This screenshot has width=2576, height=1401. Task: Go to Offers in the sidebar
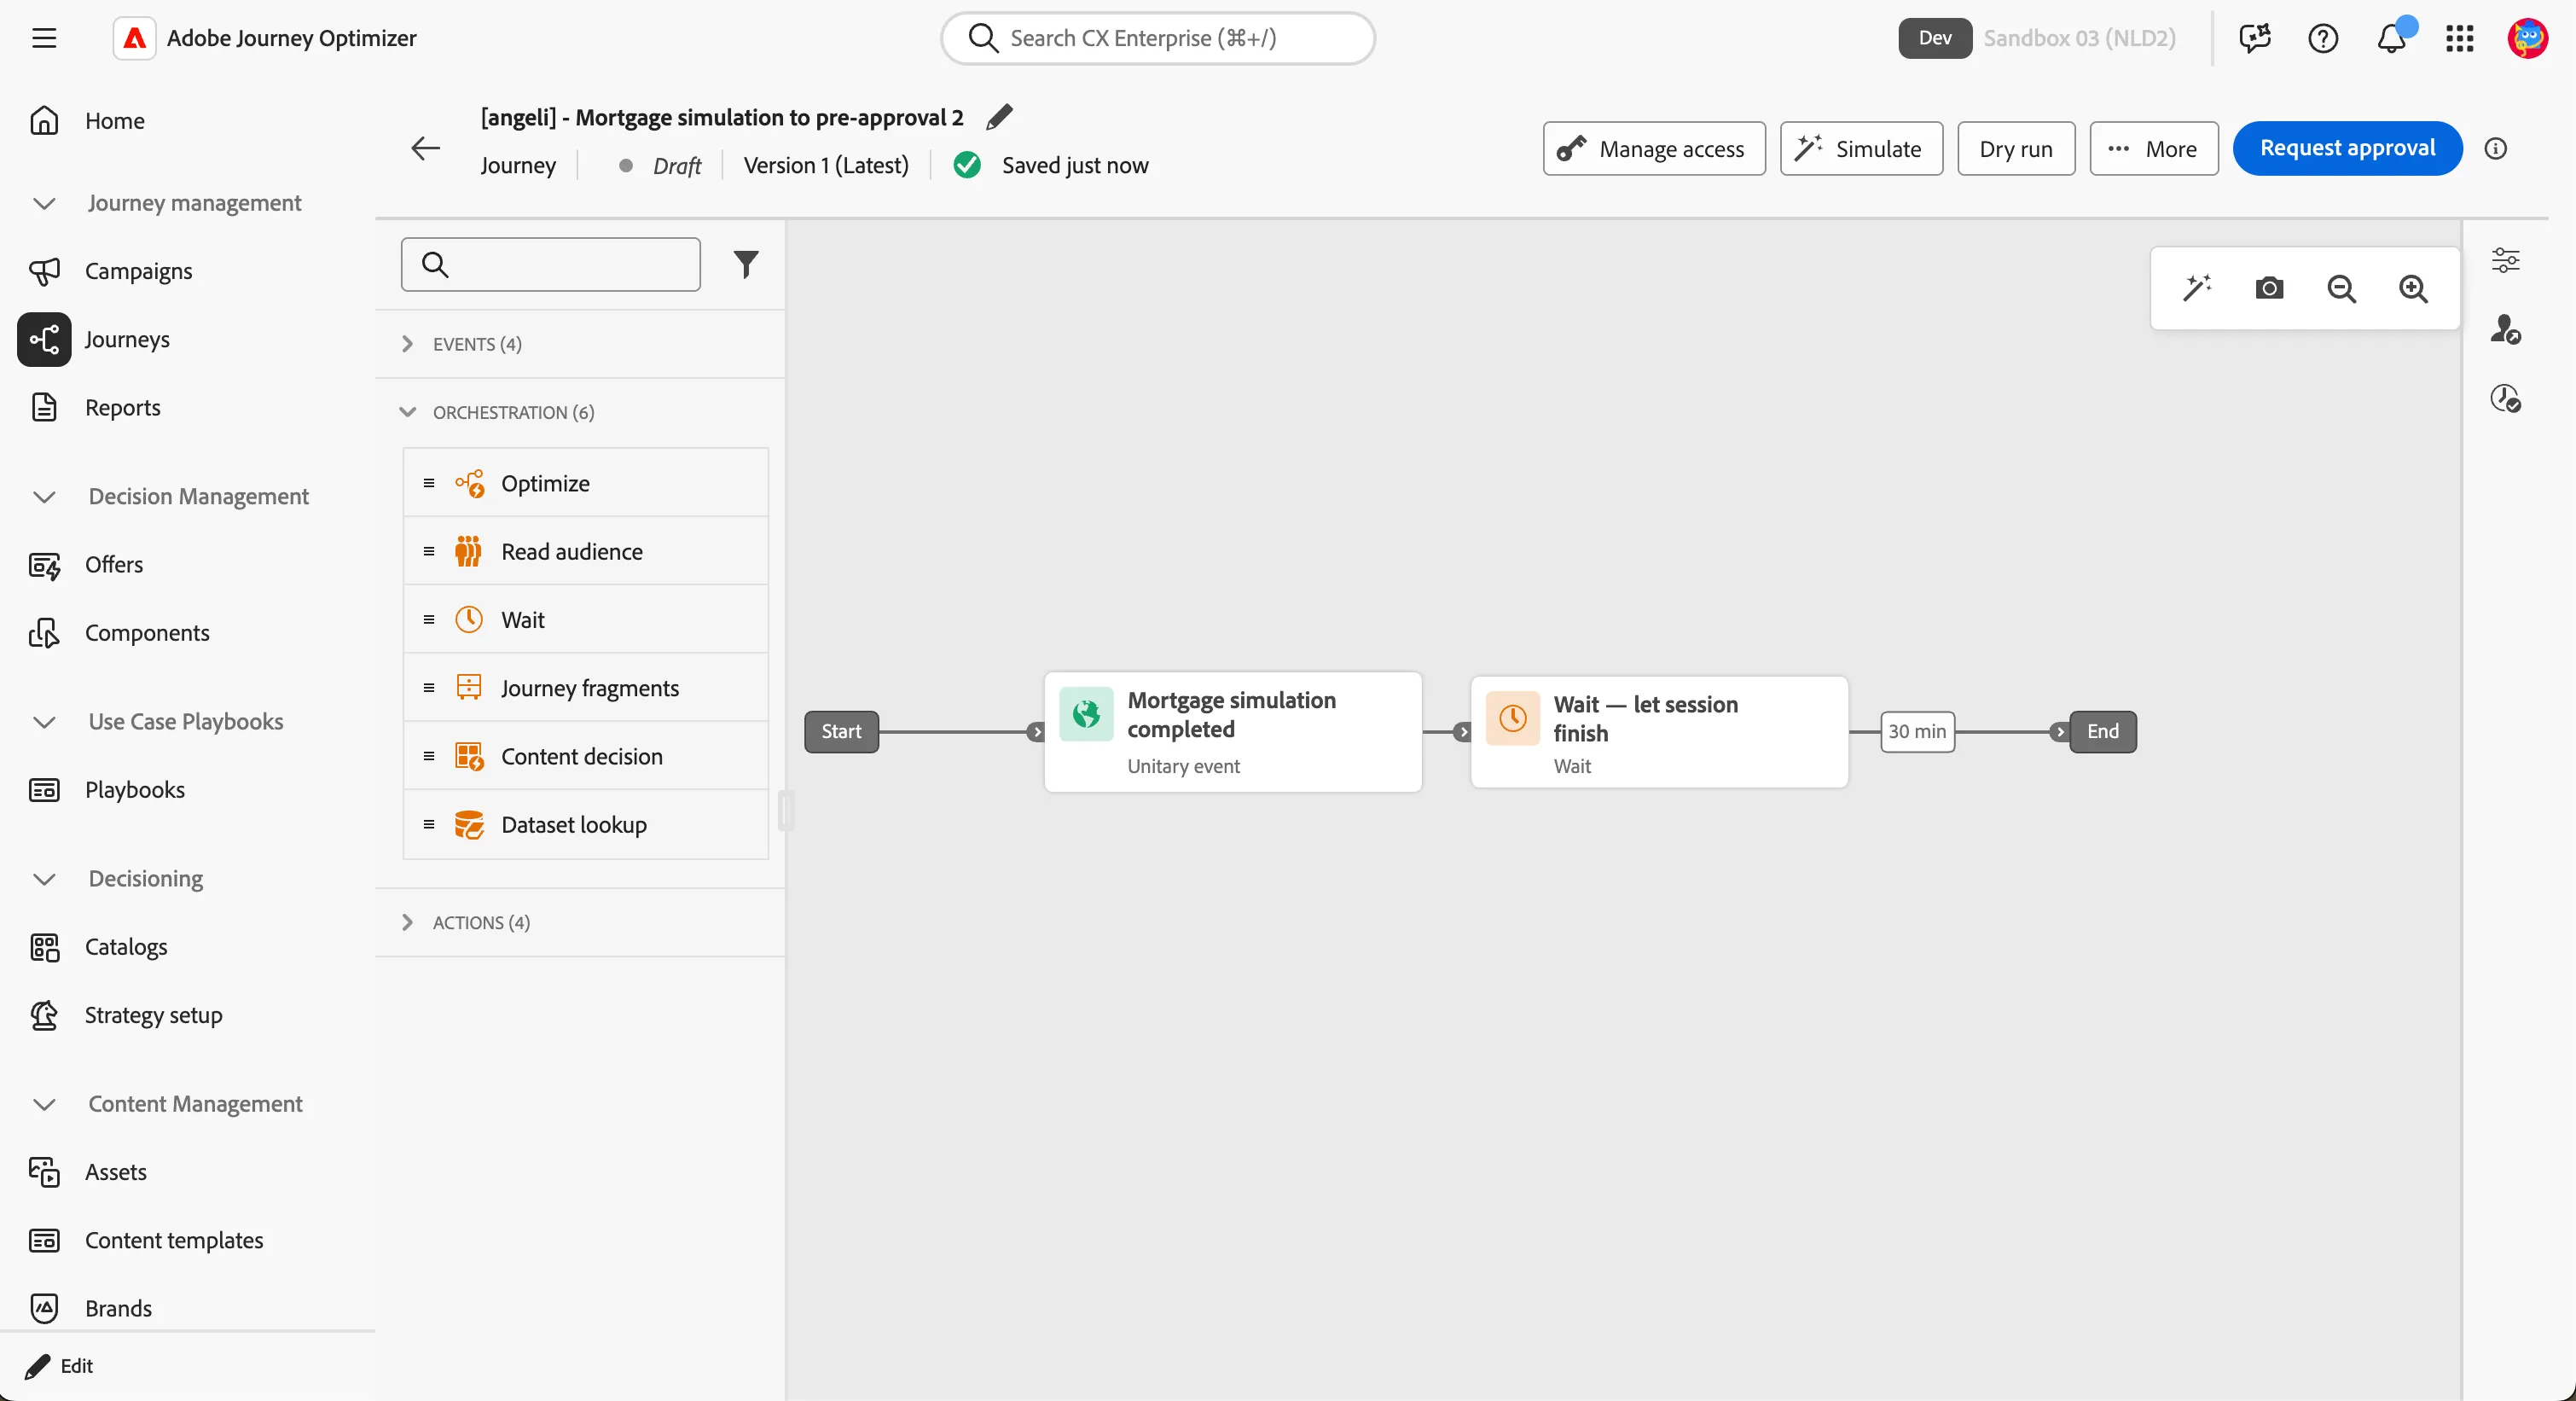114,564
